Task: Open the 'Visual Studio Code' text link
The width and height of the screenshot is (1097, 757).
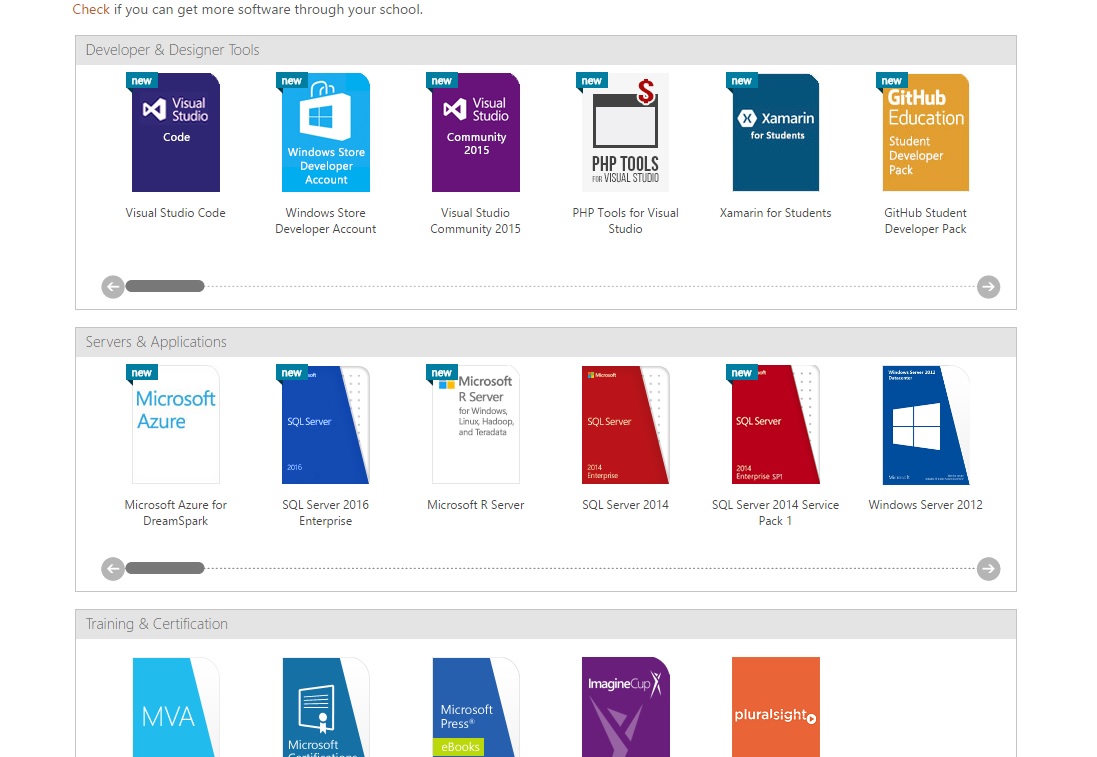Action: coord(176,213)
